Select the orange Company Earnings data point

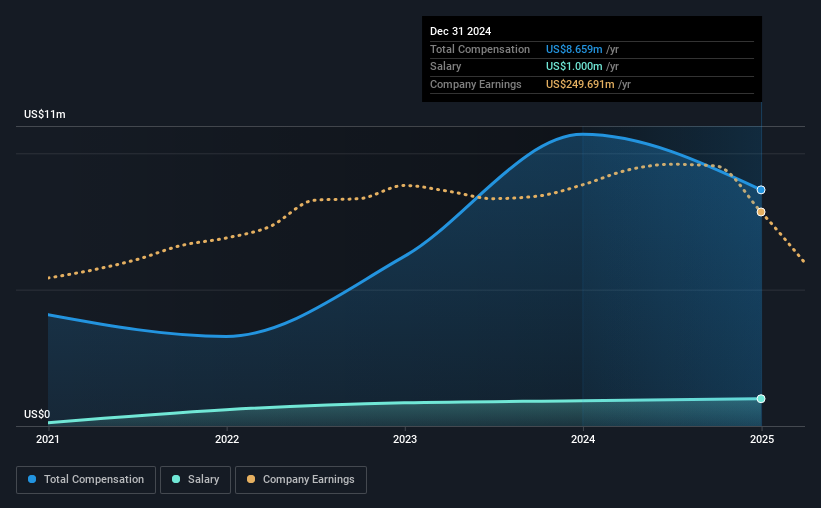click(761, 212)
